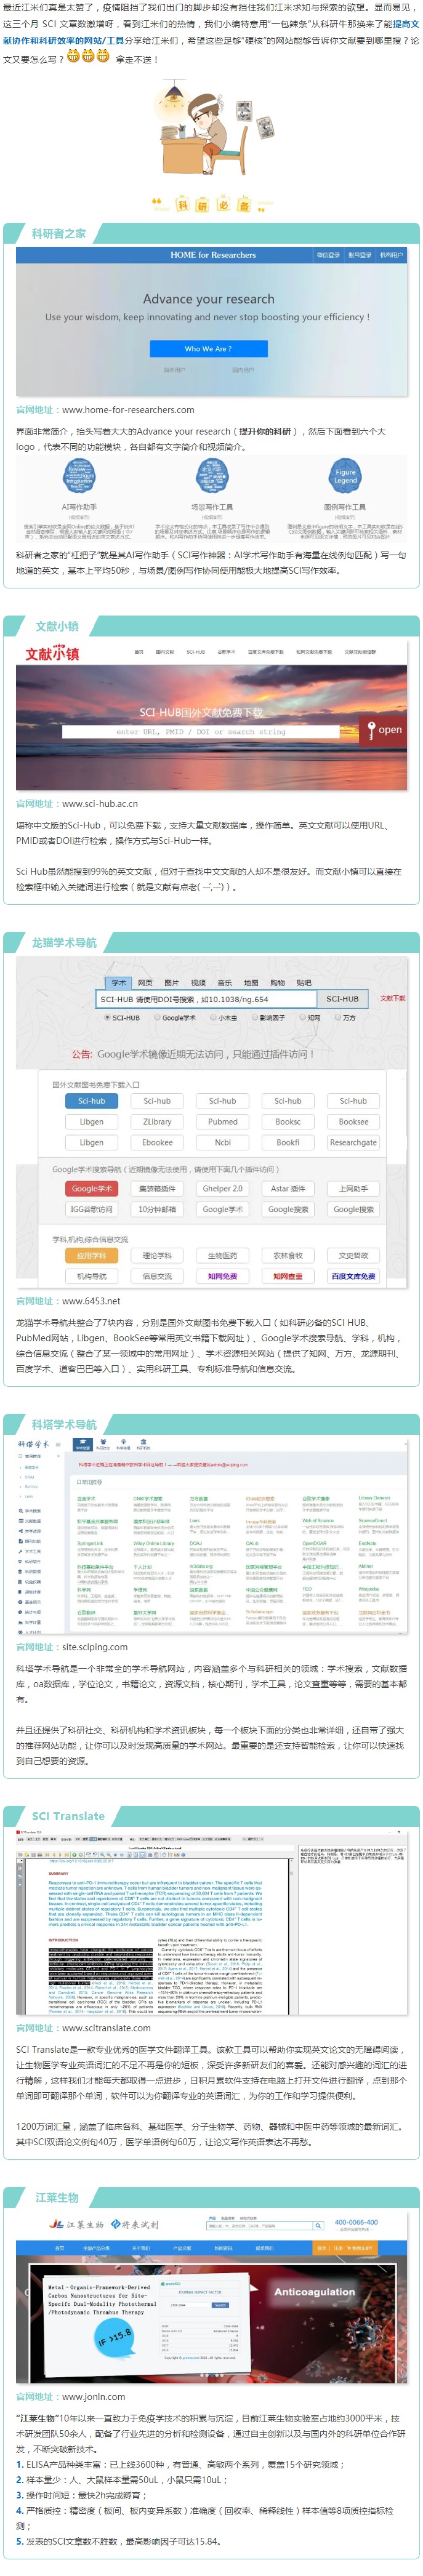Screen dimensions: 423x2576
Task: Click the www.sci-hub.ac.cn address text
Action: coord(100,803)
